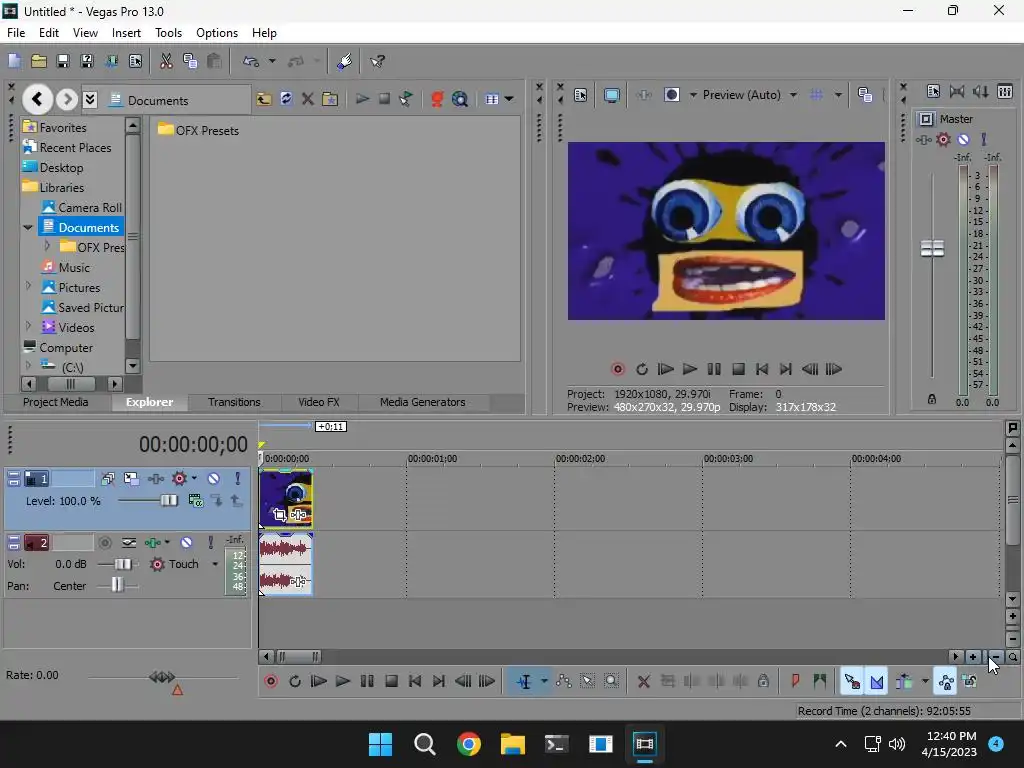
Task: Save the project using the floppy icon
Action: click(63, 61)
